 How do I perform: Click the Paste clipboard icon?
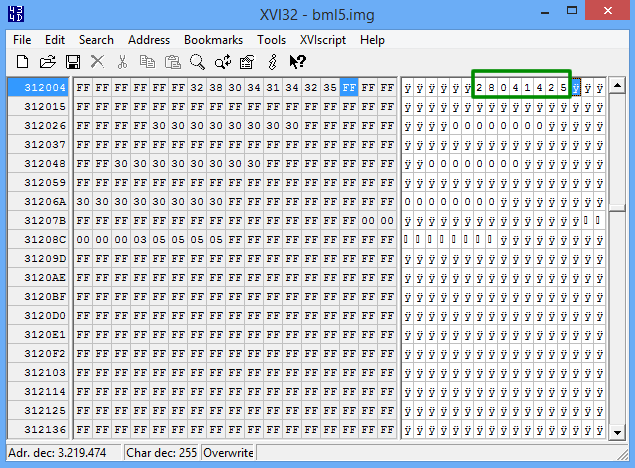coord(172,62)
